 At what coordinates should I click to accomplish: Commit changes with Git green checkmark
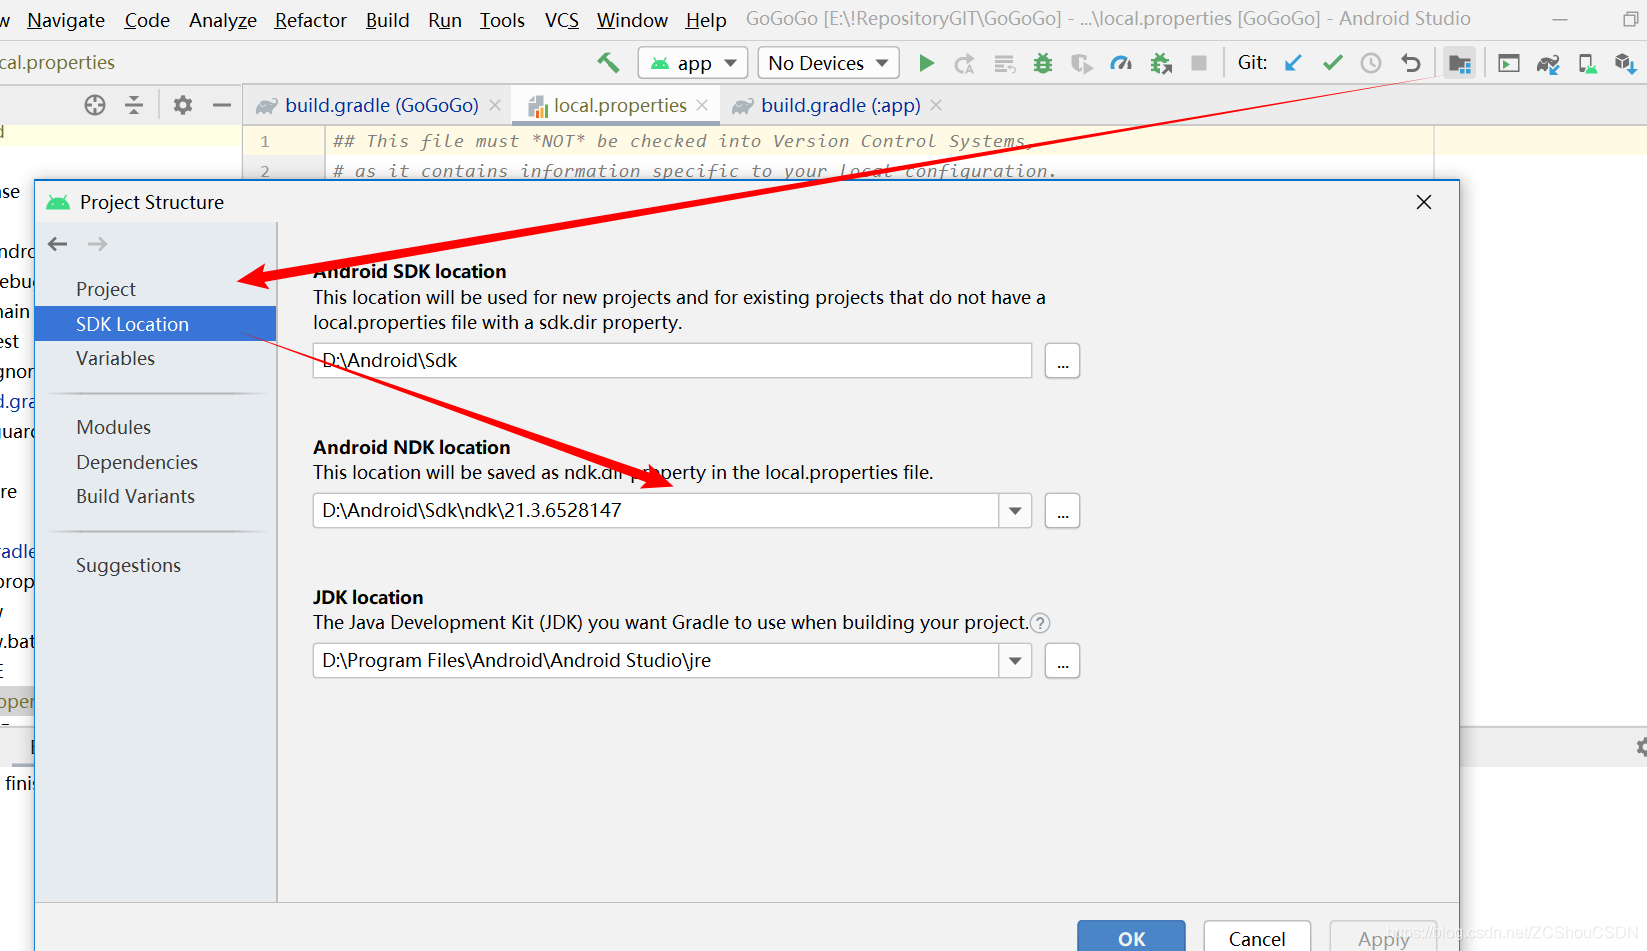tap(1332, 63)
